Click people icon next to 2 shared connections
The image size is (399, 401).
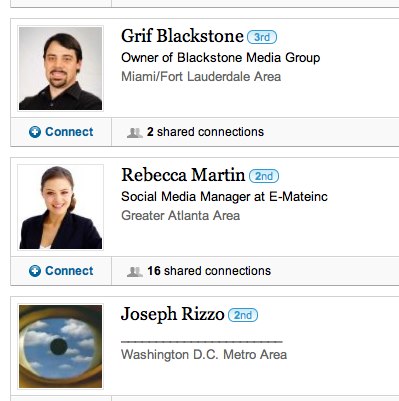click(x=134, y=133)
